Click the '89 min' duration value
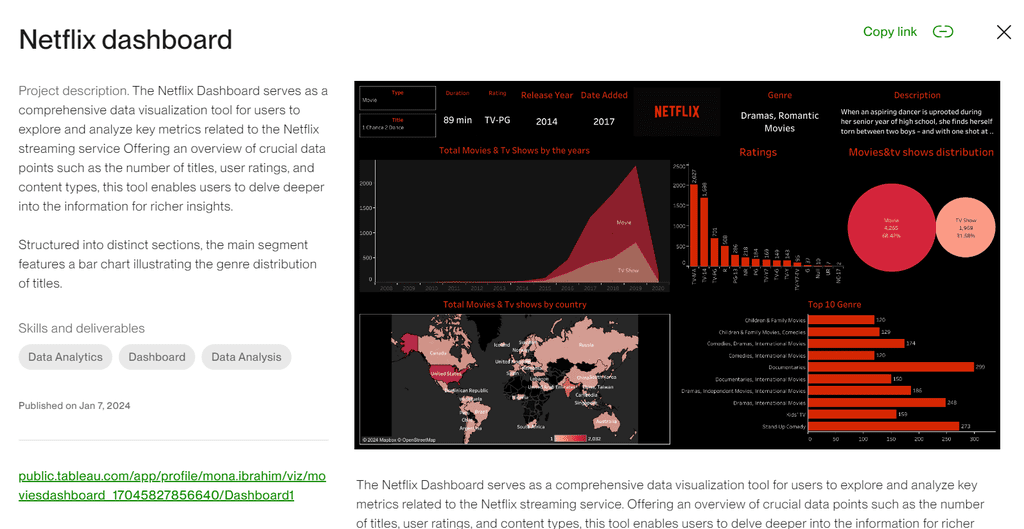This screenshot has width=1024, height=529. [457, 120]
